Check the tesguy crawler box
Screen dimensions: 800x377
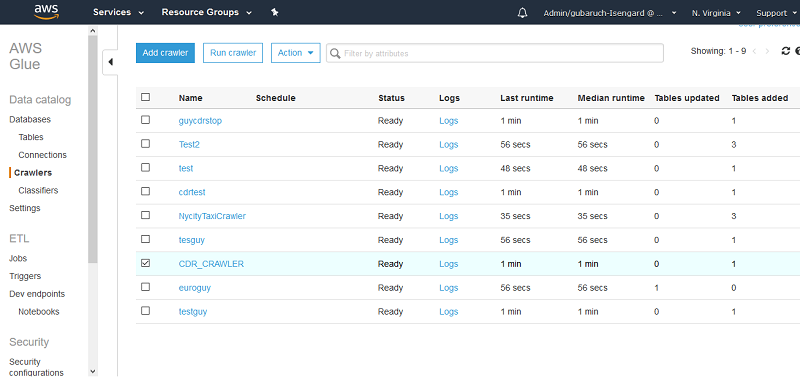145,239
